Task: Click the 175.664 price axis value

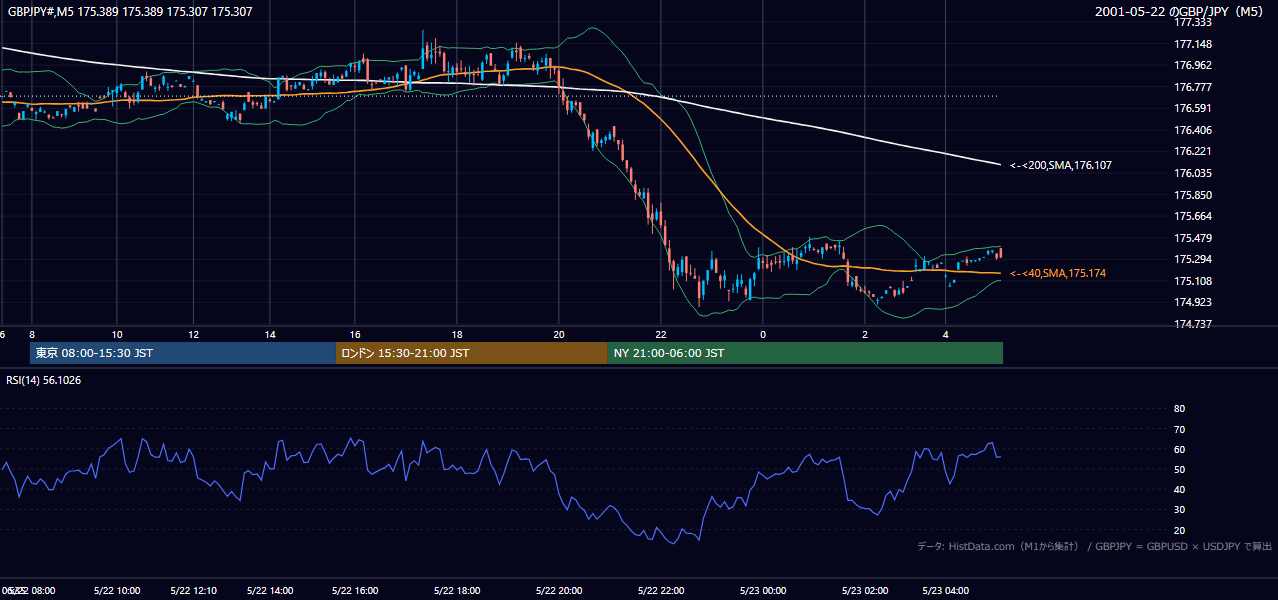Action: pos(1193,216)
